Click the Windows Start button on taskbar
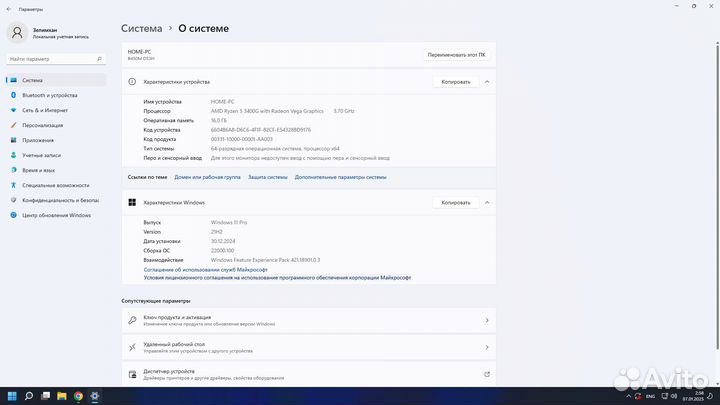This screenshot has height=405, width=720. tap(13, 394)
